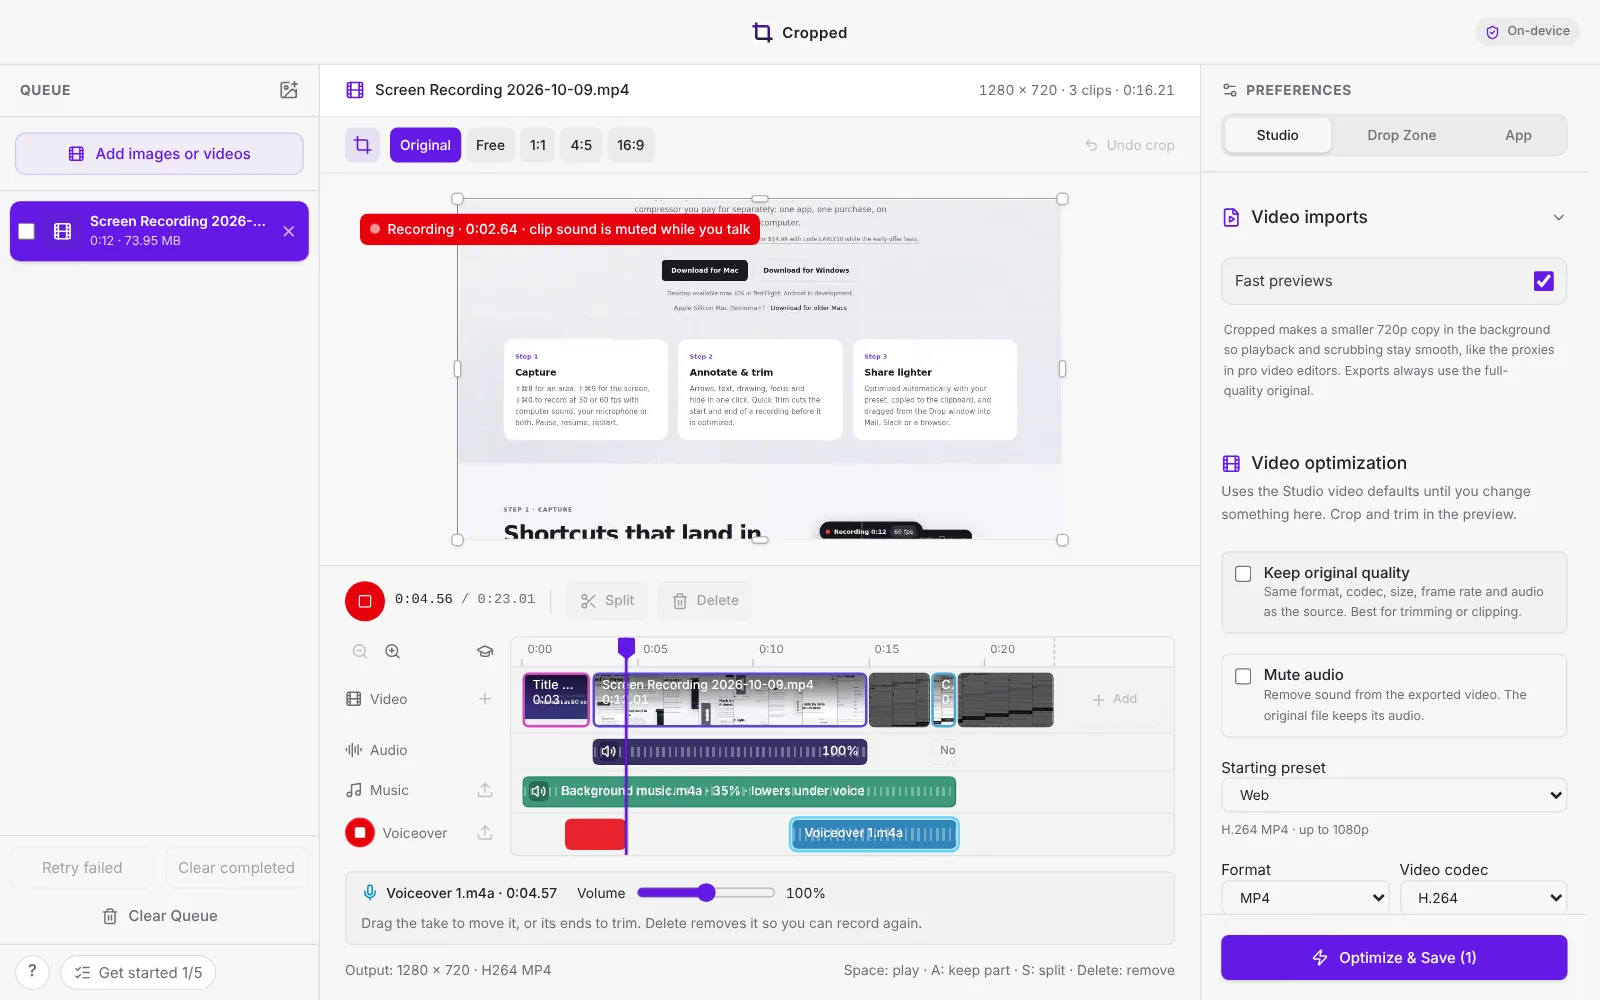Open the Get started 1/5 checklist
The width and height of the screenshot is (1600, 1000).
138,972
